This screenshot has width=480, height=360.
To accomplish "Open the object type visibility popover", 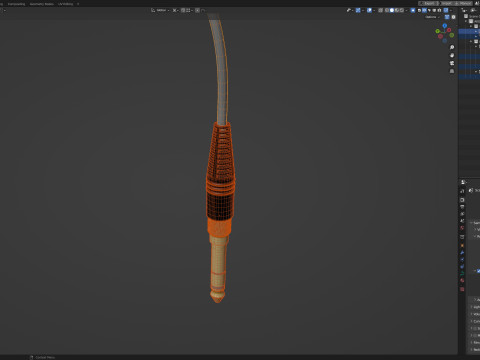I will coord(350,10).
